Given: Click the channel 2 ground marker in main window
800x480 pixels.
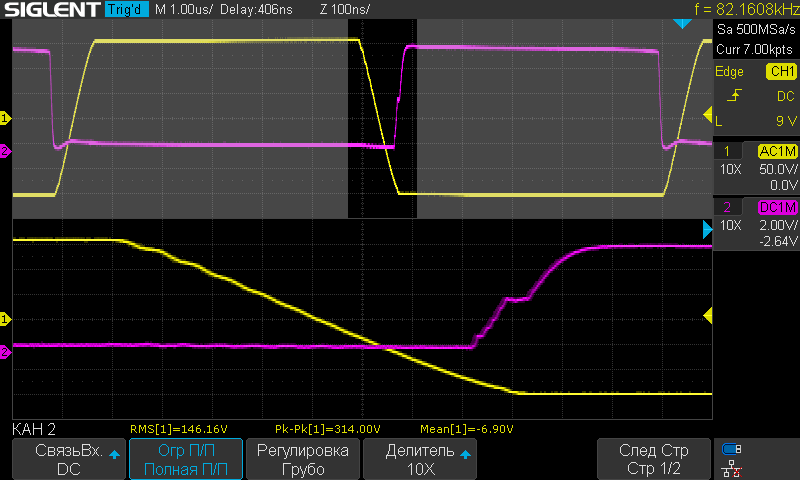Looking at the screenshot, I should pos(5,151).
